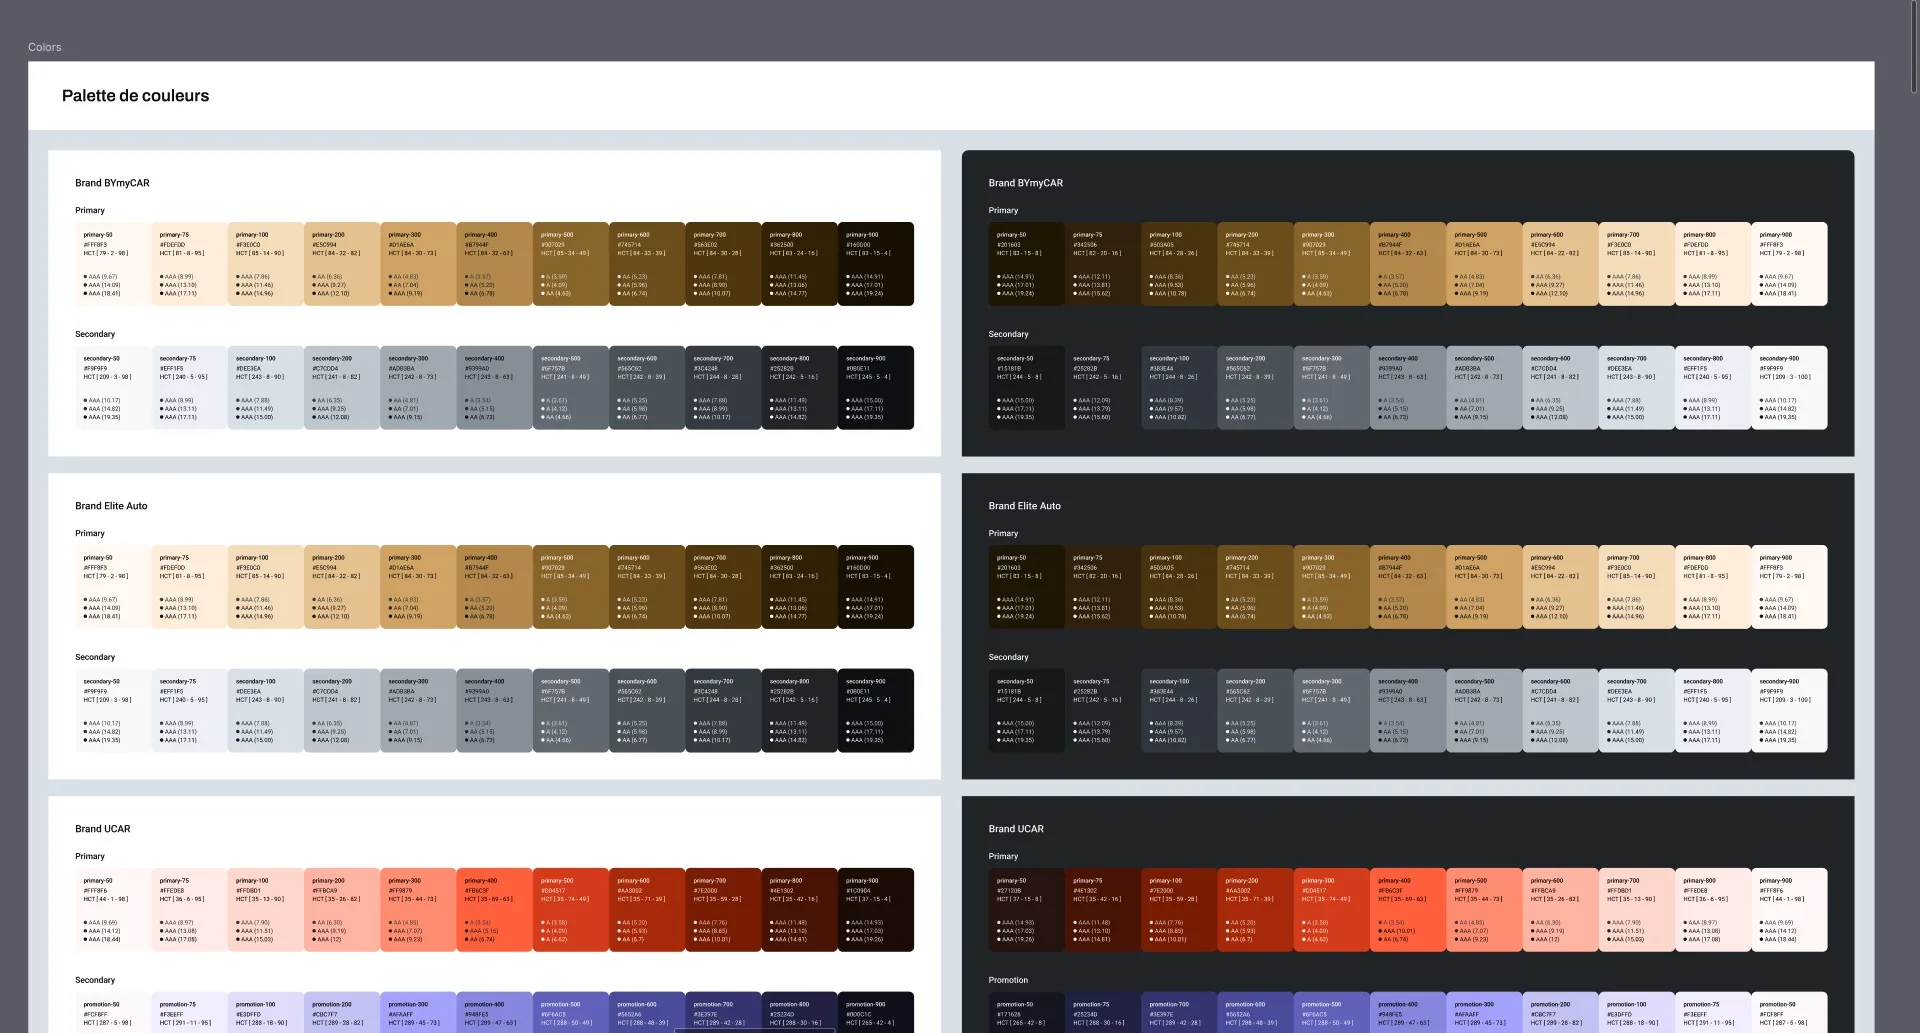Pick promotion-600 swatch in light Brand UCAR panel
The width and height of the screenshot is (1920, 1033).
click(x=647, y=1012)
